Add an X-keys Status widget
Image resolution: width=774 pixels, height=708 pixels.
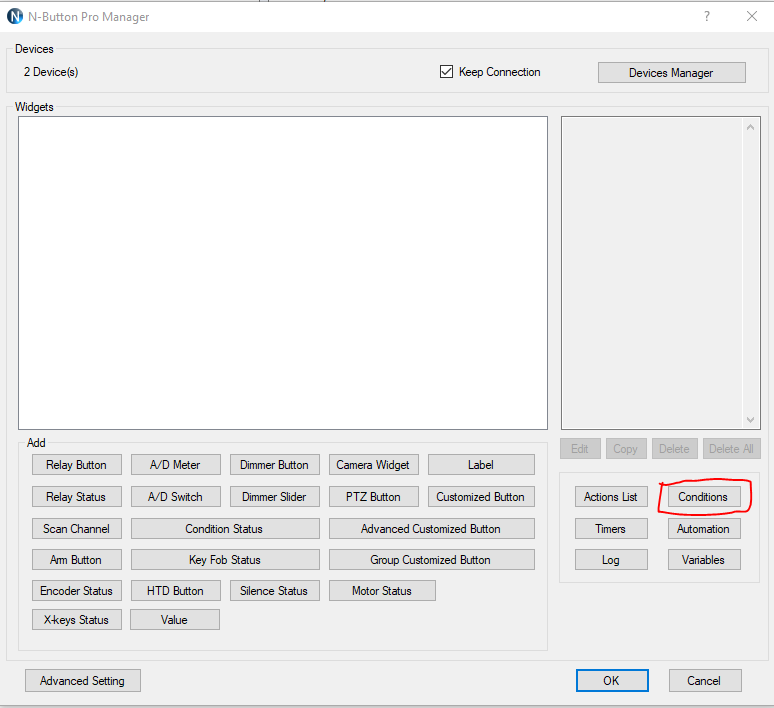pos(77,620)
